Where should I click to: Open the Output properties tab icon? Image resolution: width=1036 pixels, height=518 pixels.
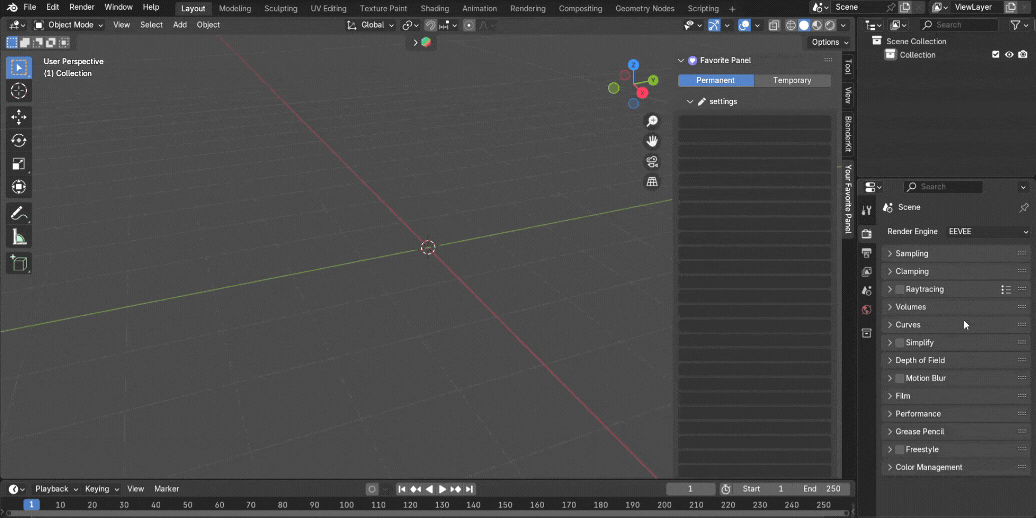click(867, 252)
